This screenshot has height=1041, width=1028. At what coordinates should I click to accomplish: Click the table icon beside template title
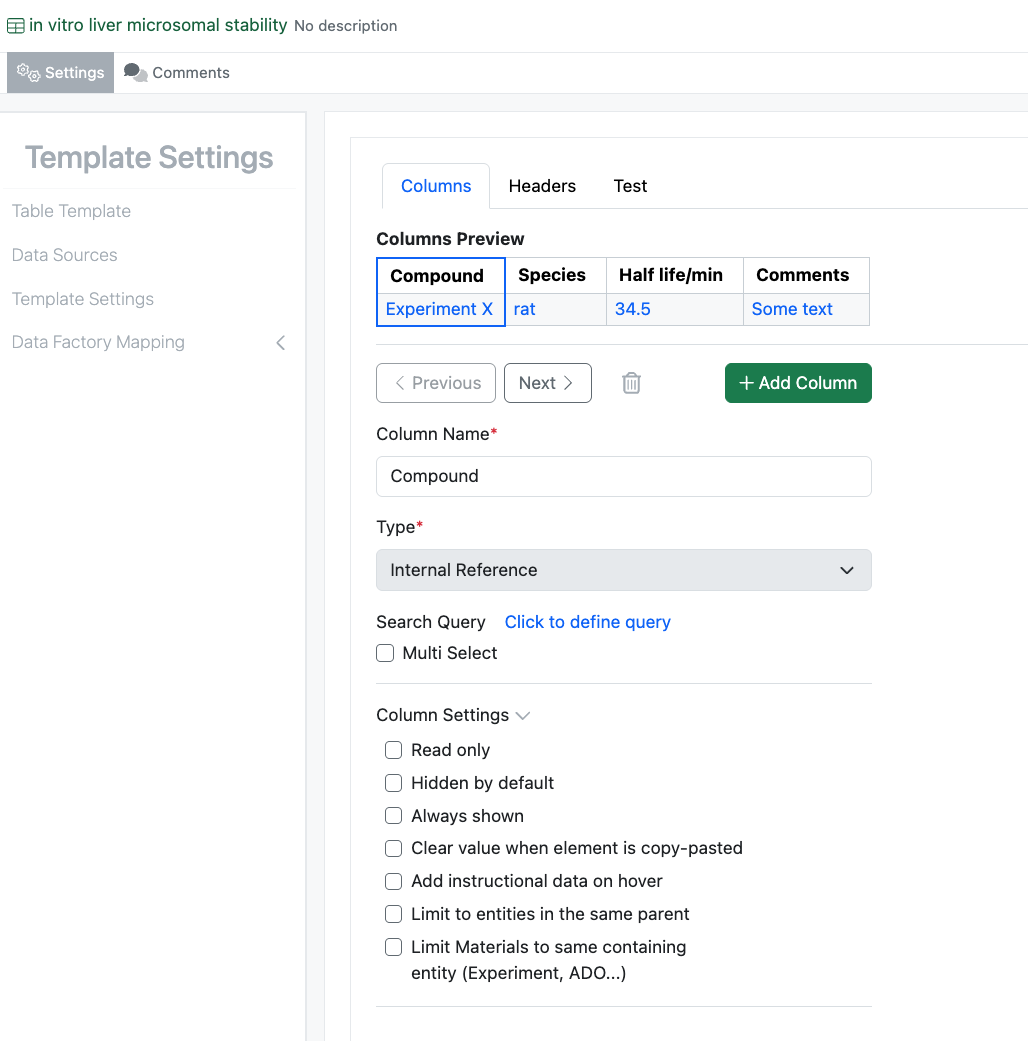16,26
